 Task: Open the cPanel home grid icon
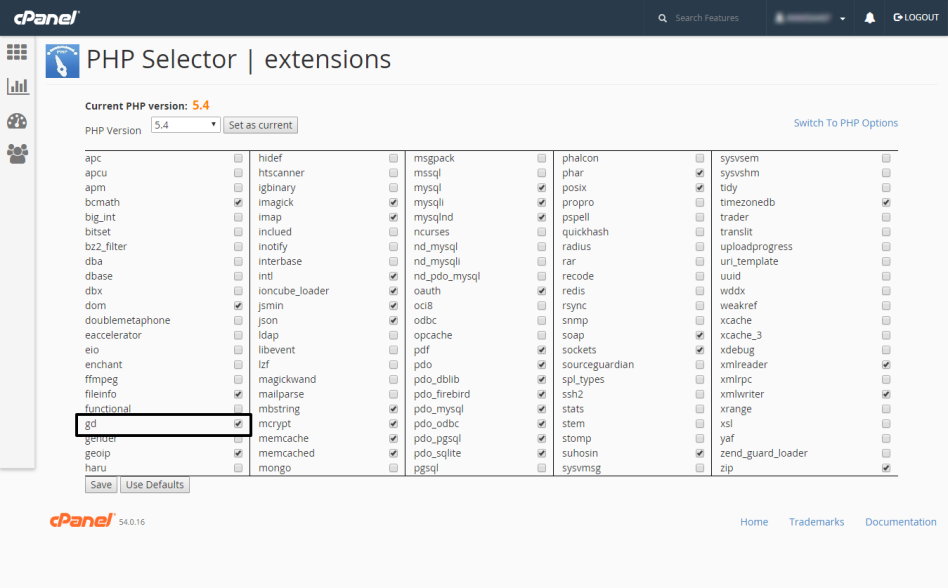click(17, 52)
